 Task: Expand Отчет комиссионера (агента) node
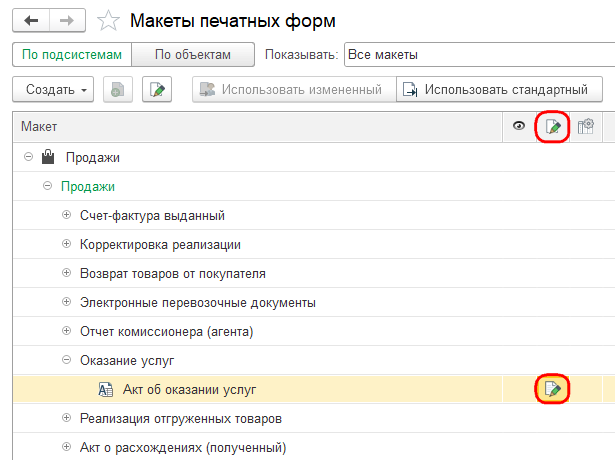(67, 331)
